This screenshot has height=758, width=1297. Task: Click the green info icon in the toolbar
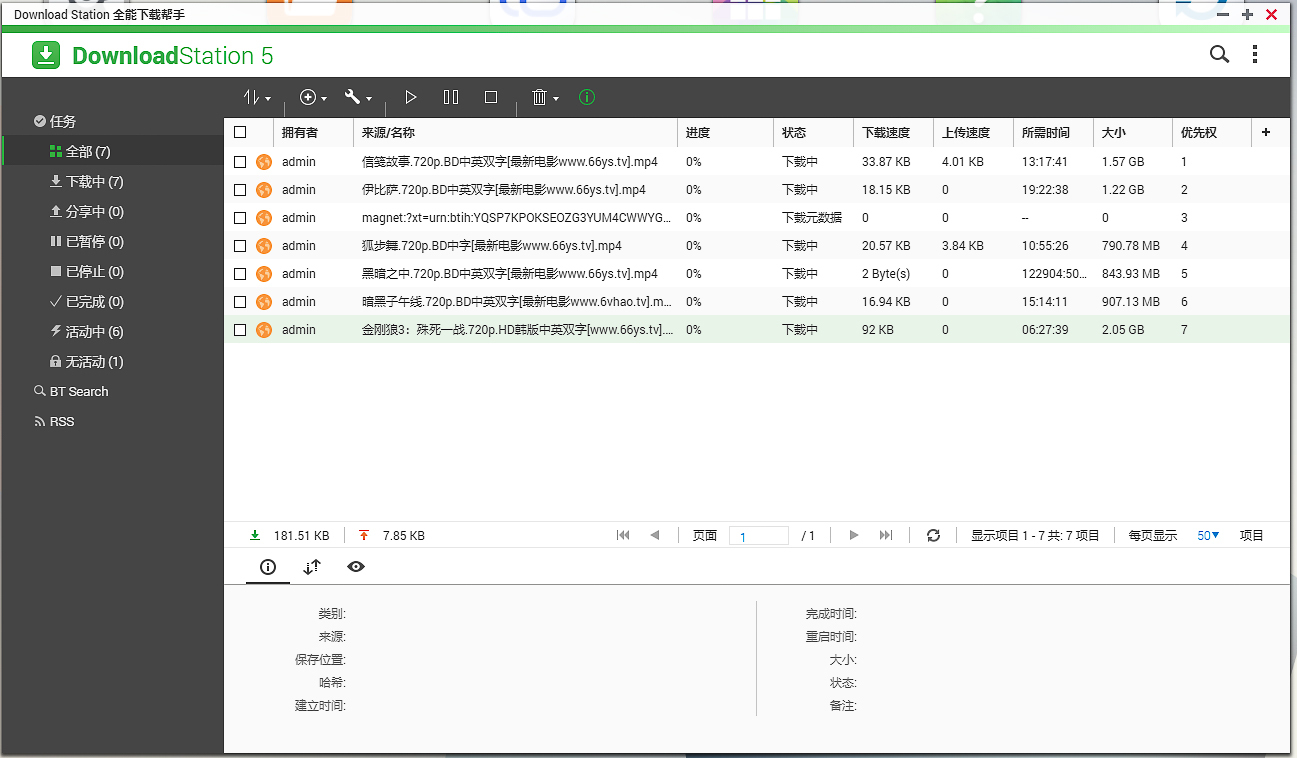click(587, 97)
